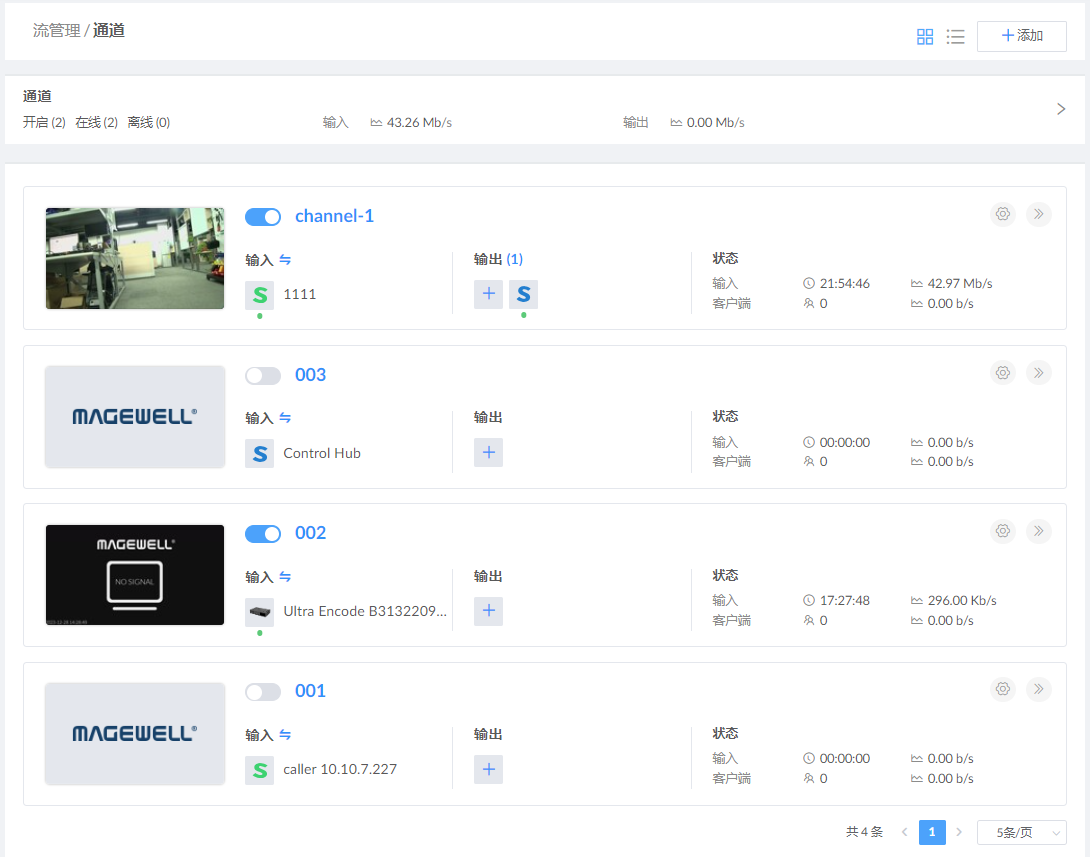Select the SRT output icon of channel-1
Screen dimensions: 1090x857
523,294
